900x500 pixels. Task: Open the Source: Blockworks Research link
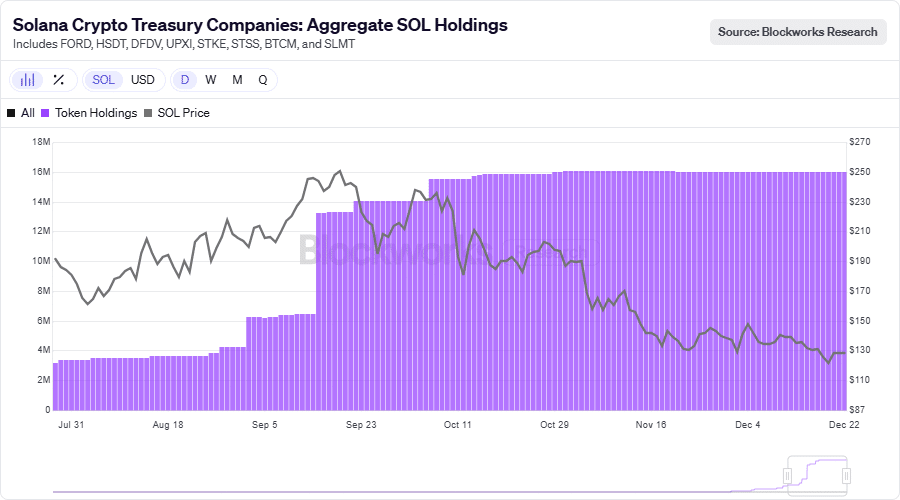click(798, 32)
